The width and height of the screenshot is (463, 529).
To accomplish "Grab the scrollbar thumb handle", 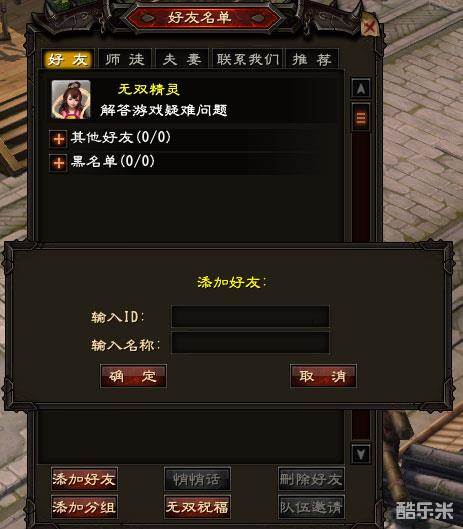I will pyautogui.click(x=361, y=118).
